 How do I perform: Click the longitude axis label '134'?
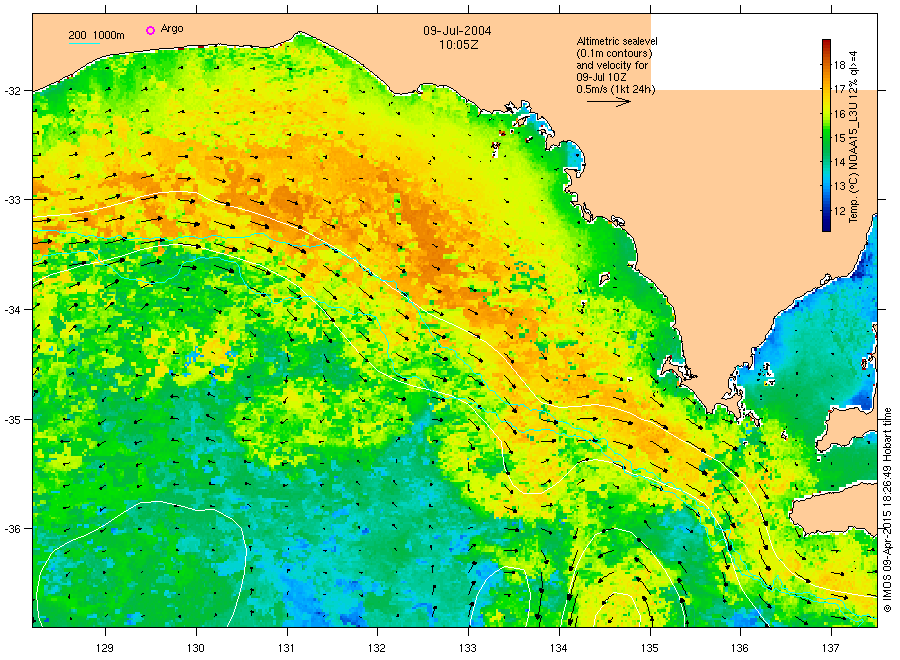click(558, 649)
